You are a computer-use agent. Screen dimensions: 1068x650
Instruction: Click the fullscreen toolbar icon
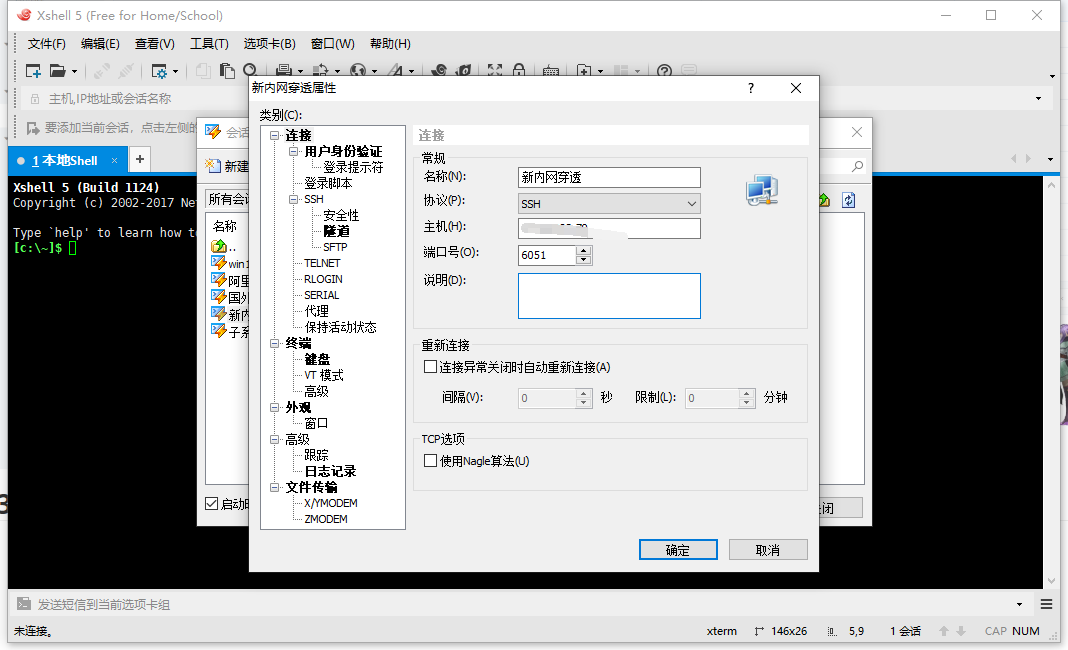494,71
